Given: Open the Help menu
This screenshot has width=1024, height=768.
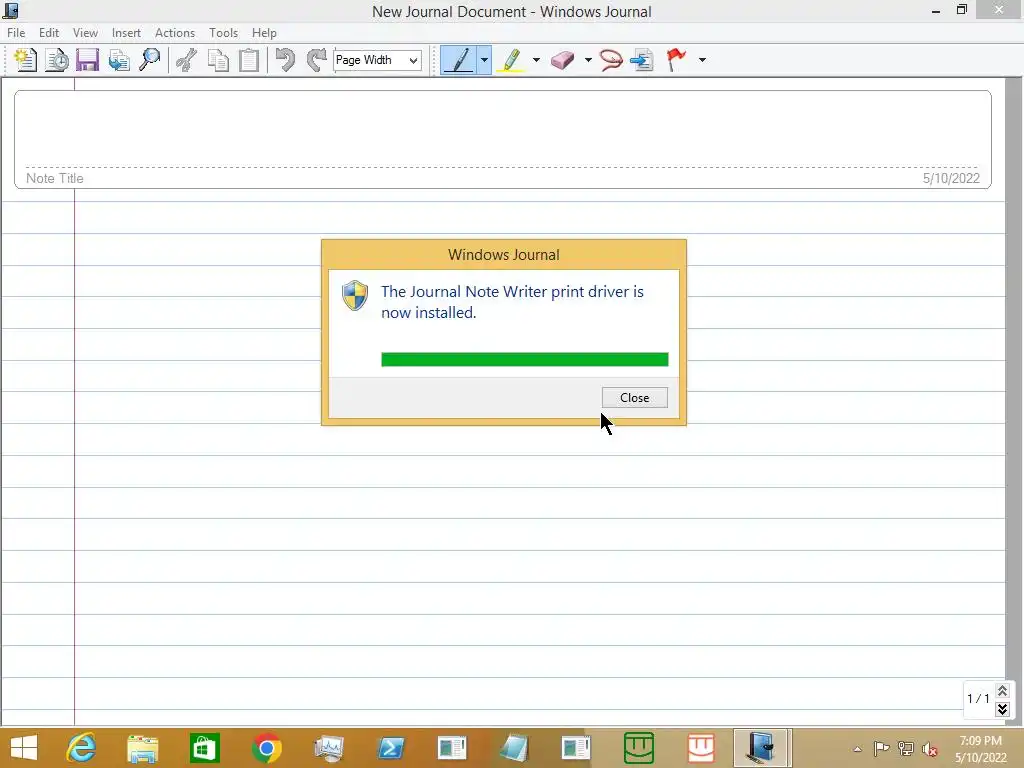Looking at the screenshot, I should click(x=264, y=33).
